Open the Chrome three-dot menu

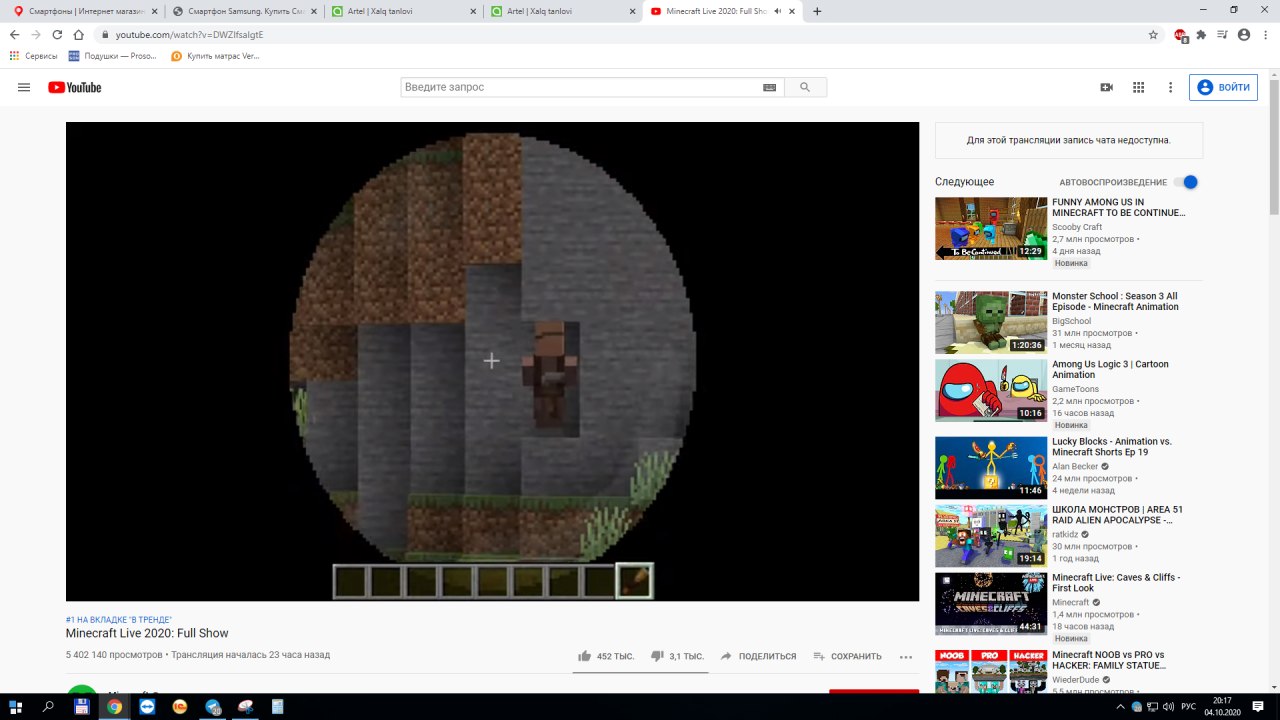1265,34
